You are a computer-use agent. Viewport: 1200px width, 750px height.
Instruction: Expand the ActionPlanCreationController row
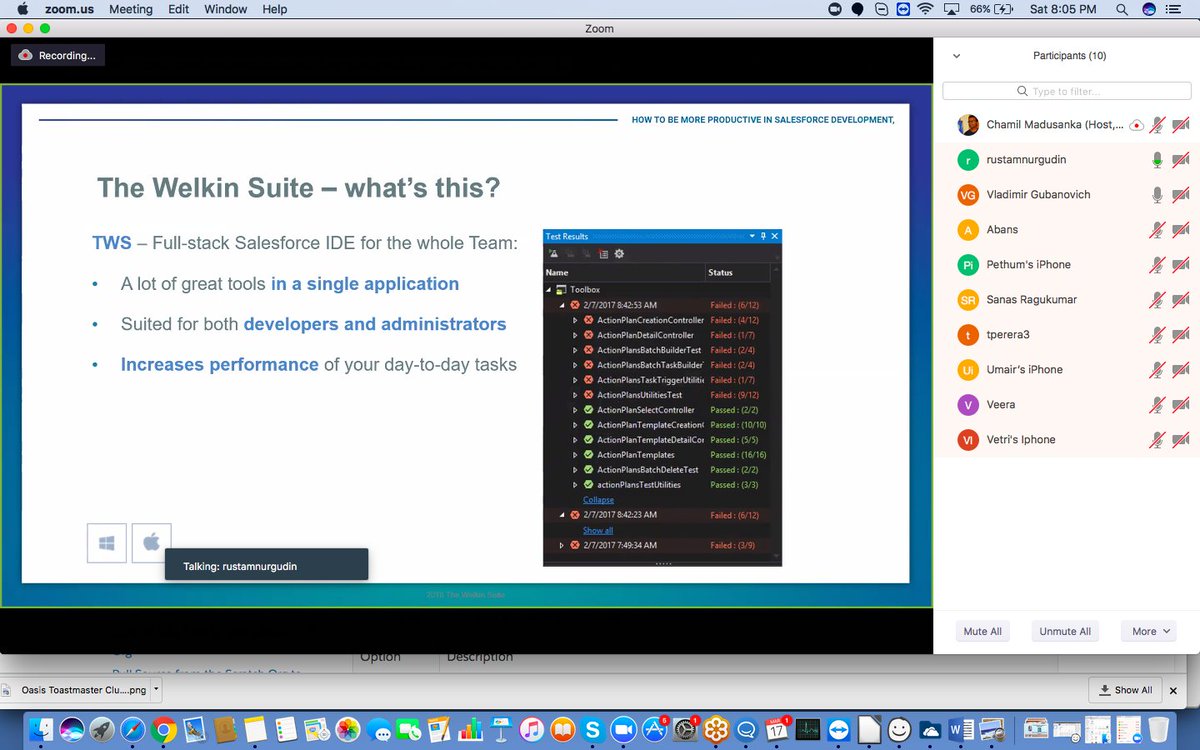[x=576, y=320]
